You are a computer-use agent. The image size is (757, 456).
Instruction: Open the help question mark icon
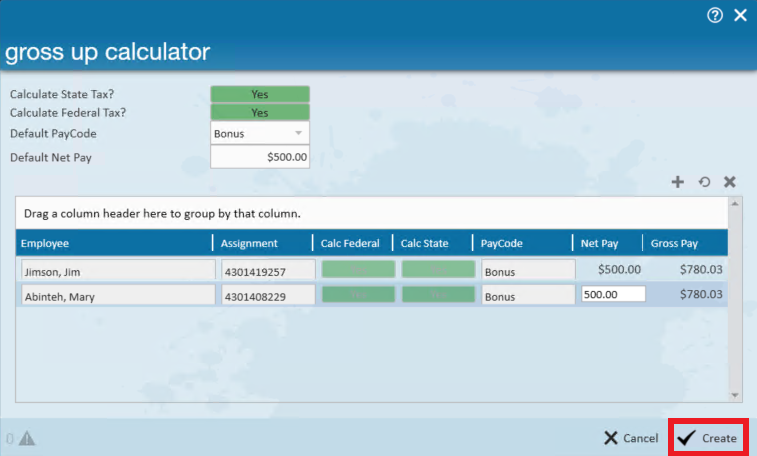tap(715, 15)
